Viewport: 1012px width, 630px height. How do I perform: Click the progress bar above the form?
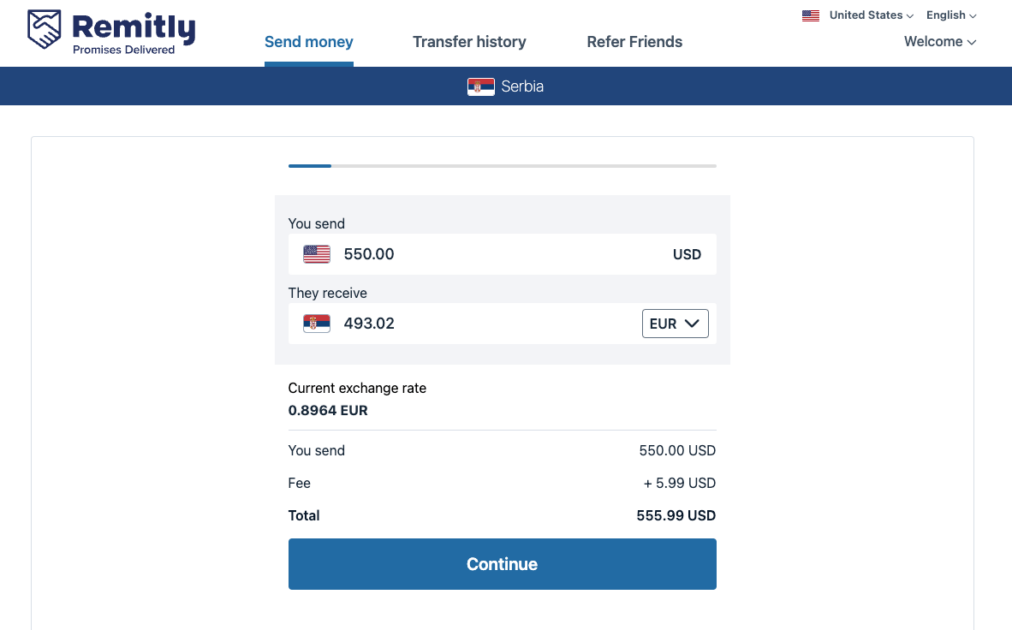[500, 165]
